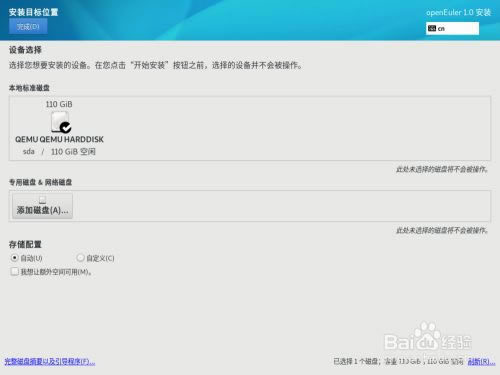Click the sda / 110 GiB 空闲 label
The height and width of the screenshot is (375, 500).
[59, 152]
